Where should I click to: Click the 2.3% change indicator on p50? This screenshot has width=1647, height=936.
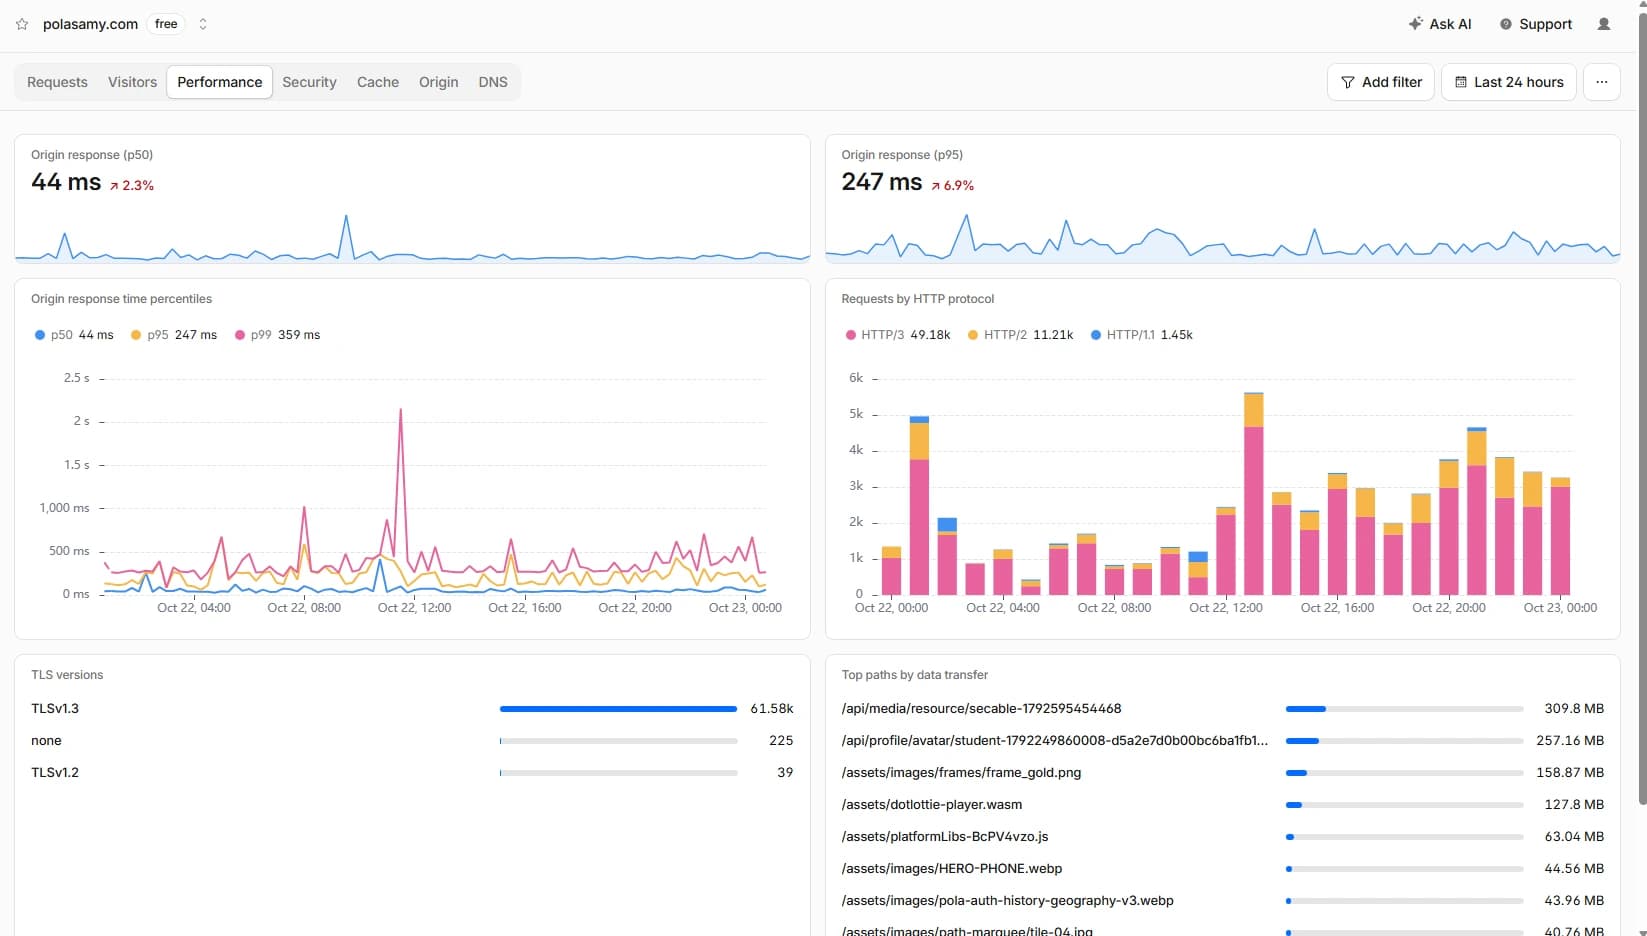coord(132,185)
